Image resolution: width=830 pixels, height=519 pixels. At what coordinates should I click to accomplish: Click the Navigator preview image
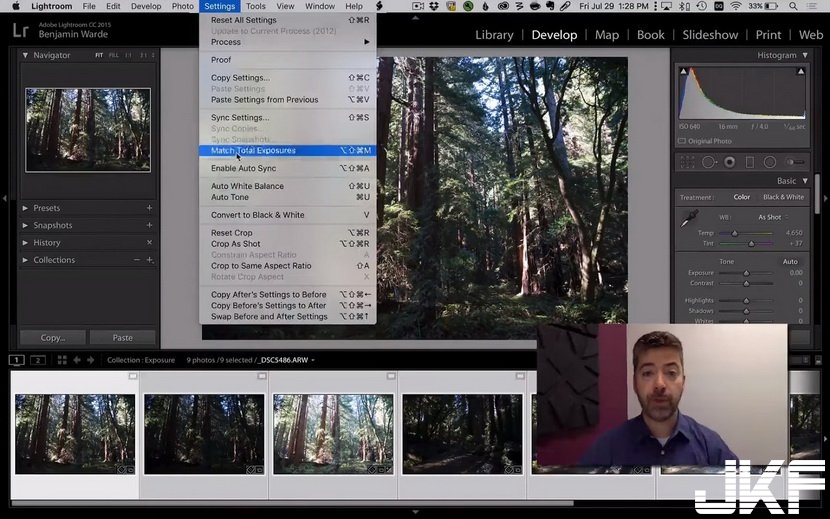point(88,130)
